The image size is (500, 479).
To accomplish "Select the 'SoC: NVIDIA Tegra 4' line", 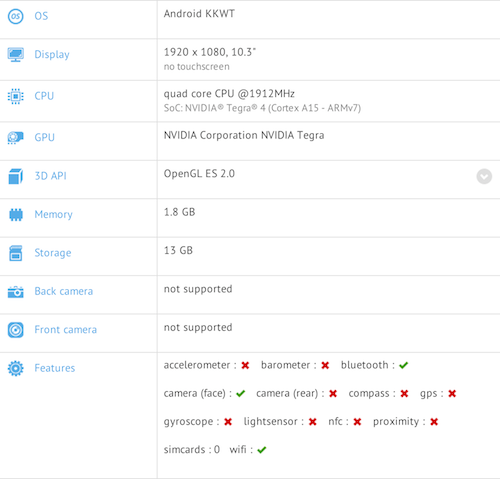I will click(x=262, y=108).
